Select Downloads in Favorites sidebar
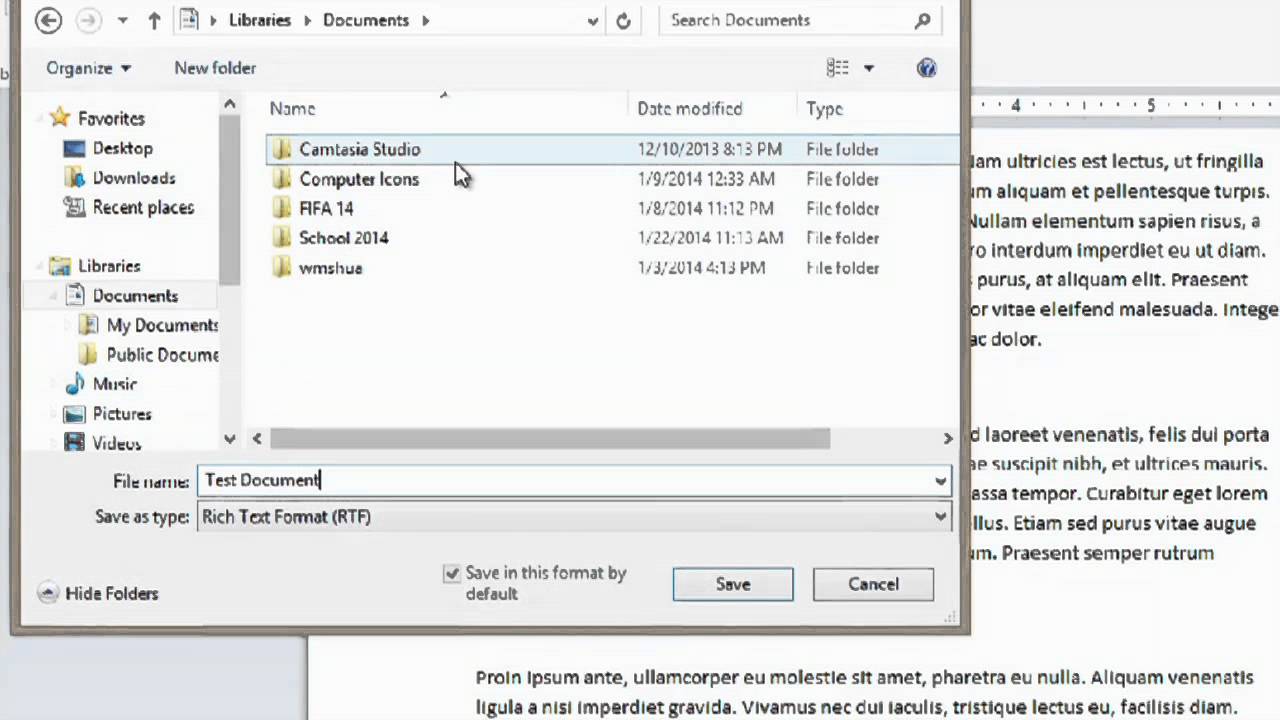 point(133,178)
